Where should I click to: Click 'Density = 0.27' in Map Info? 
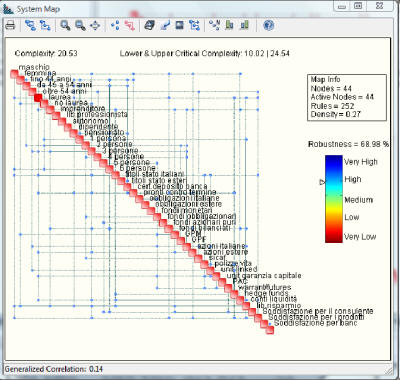(x=335, y=114)
